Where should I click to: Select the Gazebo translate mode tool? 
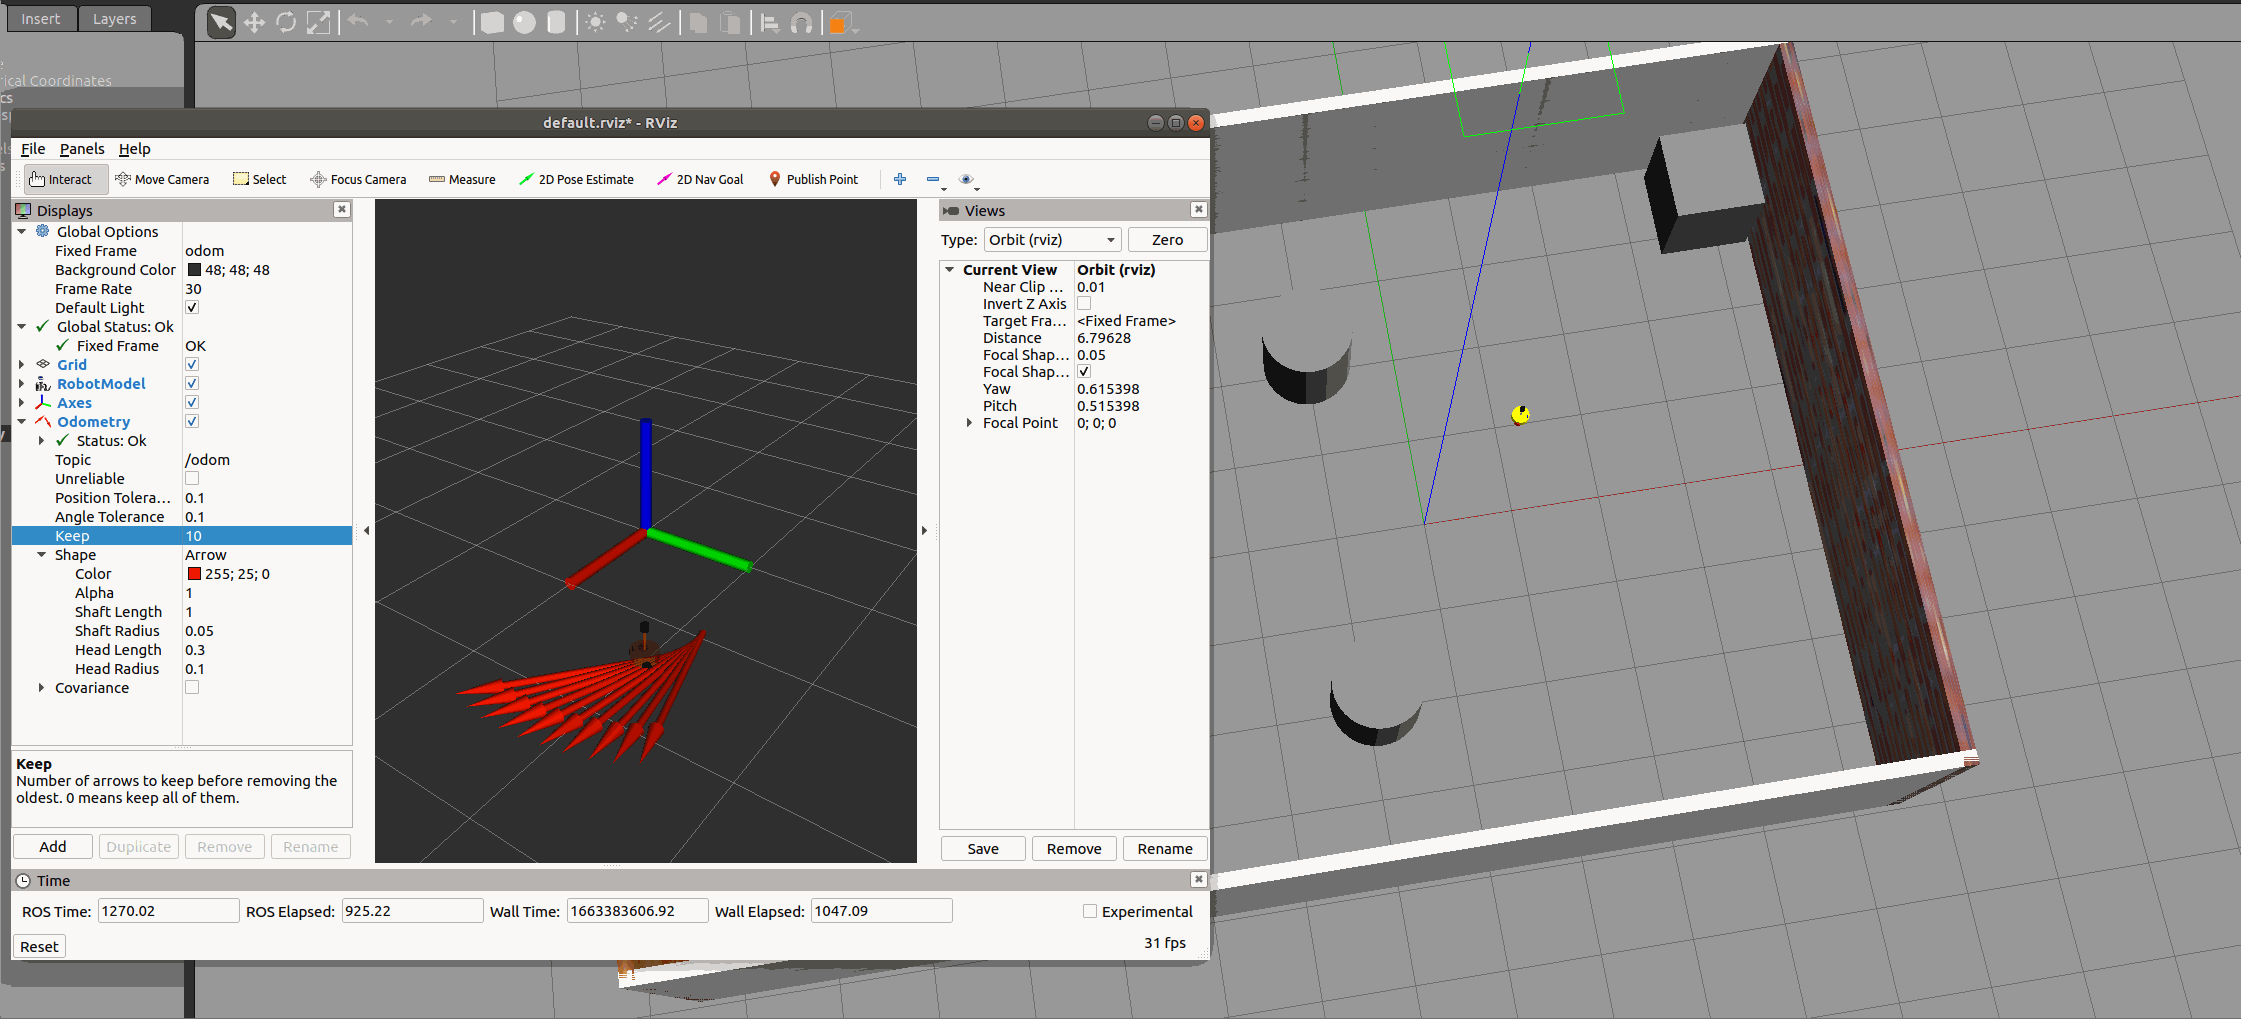254,22
